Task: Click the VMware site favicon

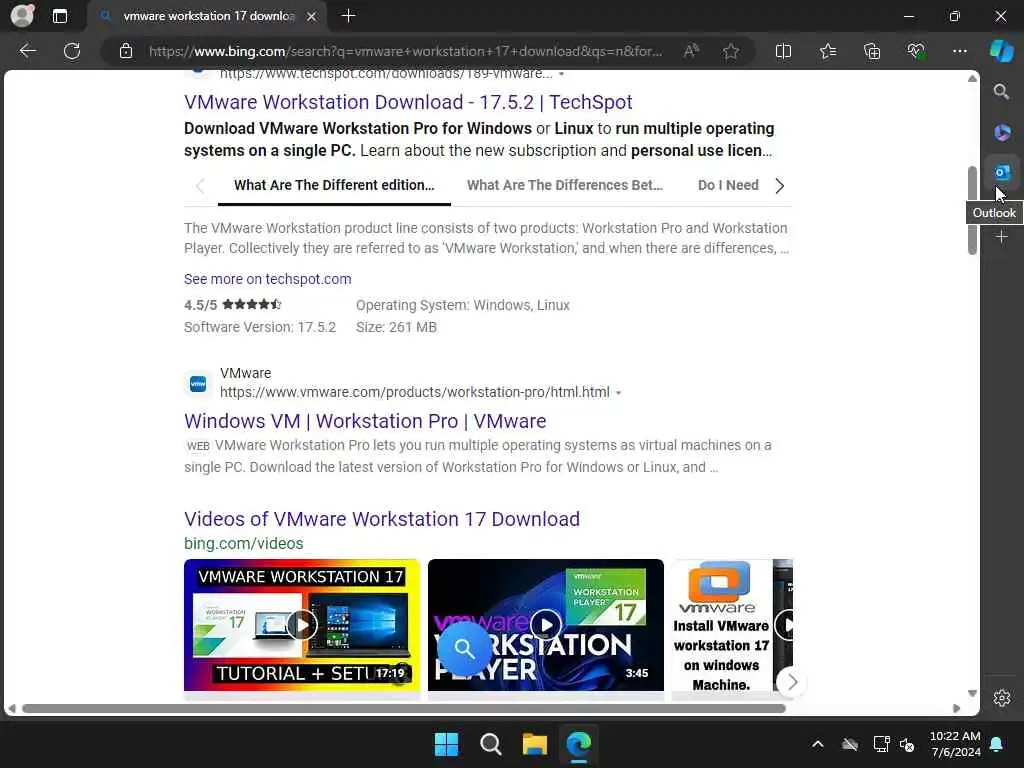Action: [198, 384]
